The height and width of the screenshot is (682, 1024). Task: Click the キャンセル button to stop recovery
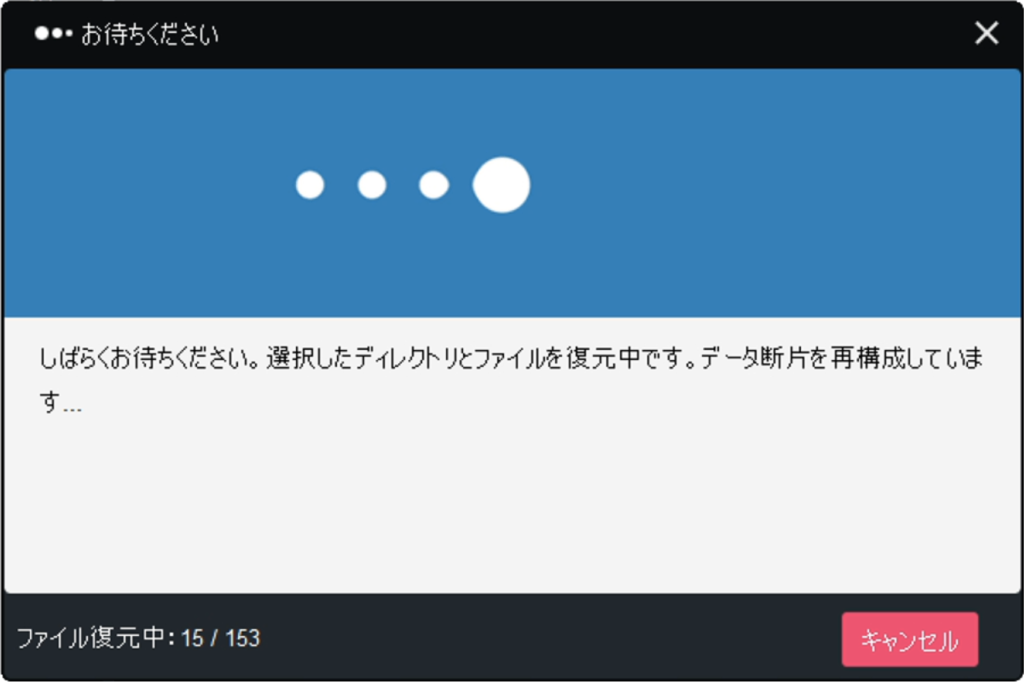click(x=910, y=640)
